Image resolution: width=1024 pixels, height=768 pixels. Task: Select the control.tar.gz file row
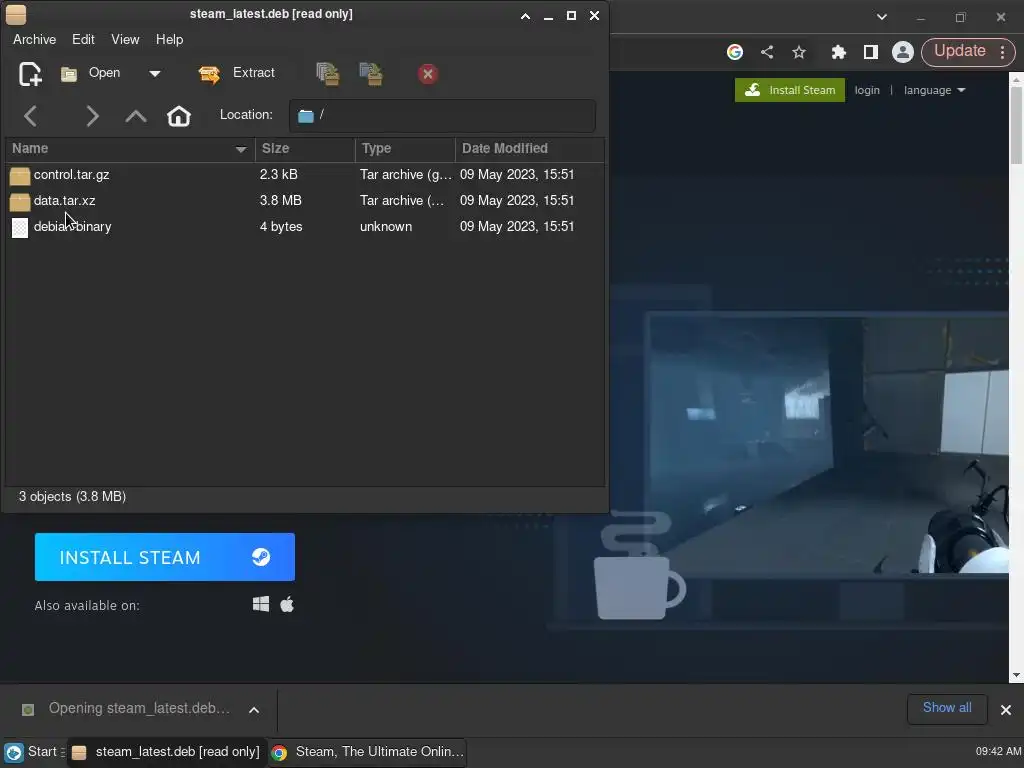[x=305, y=175]
